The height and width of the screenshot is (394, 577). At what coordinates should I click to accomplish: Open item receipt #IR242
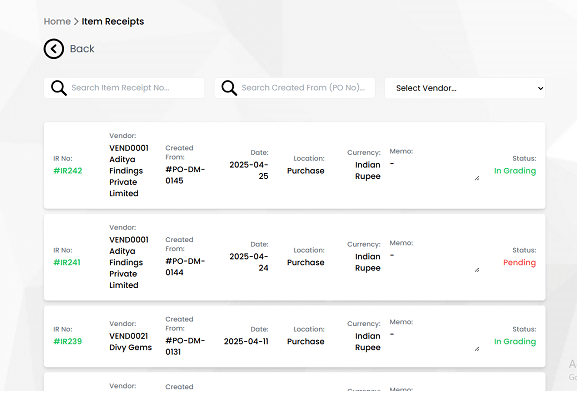tap(68, 171)
